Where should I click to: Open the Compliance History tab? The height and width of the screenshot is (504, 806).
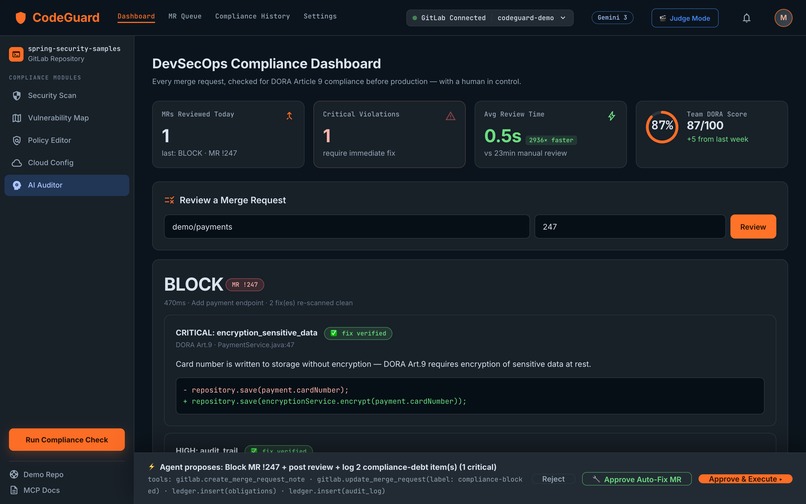(252, 16)
